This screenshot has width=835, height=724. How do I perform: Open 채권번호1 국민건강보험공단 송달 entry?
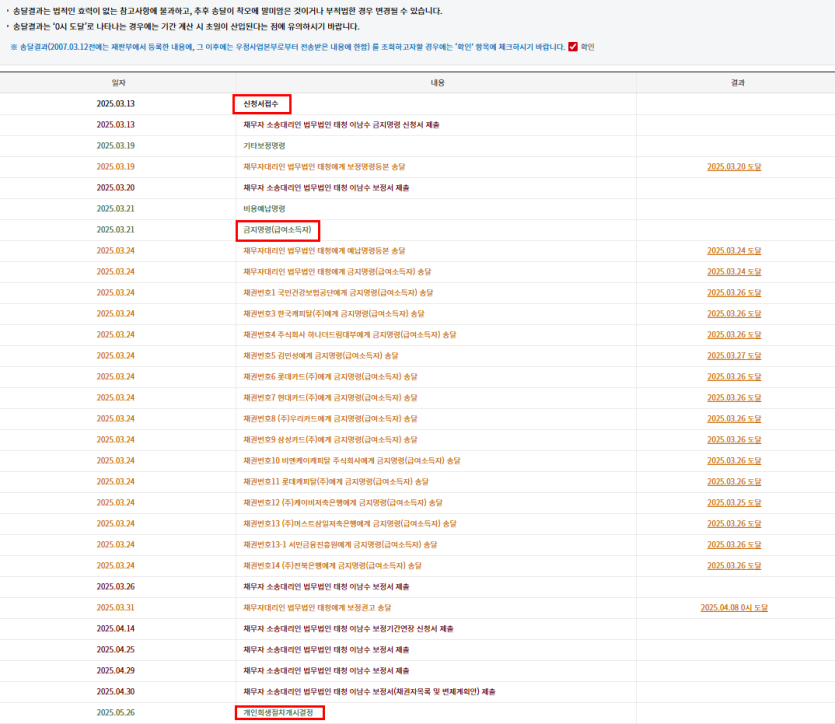click(x=338, y=293)
